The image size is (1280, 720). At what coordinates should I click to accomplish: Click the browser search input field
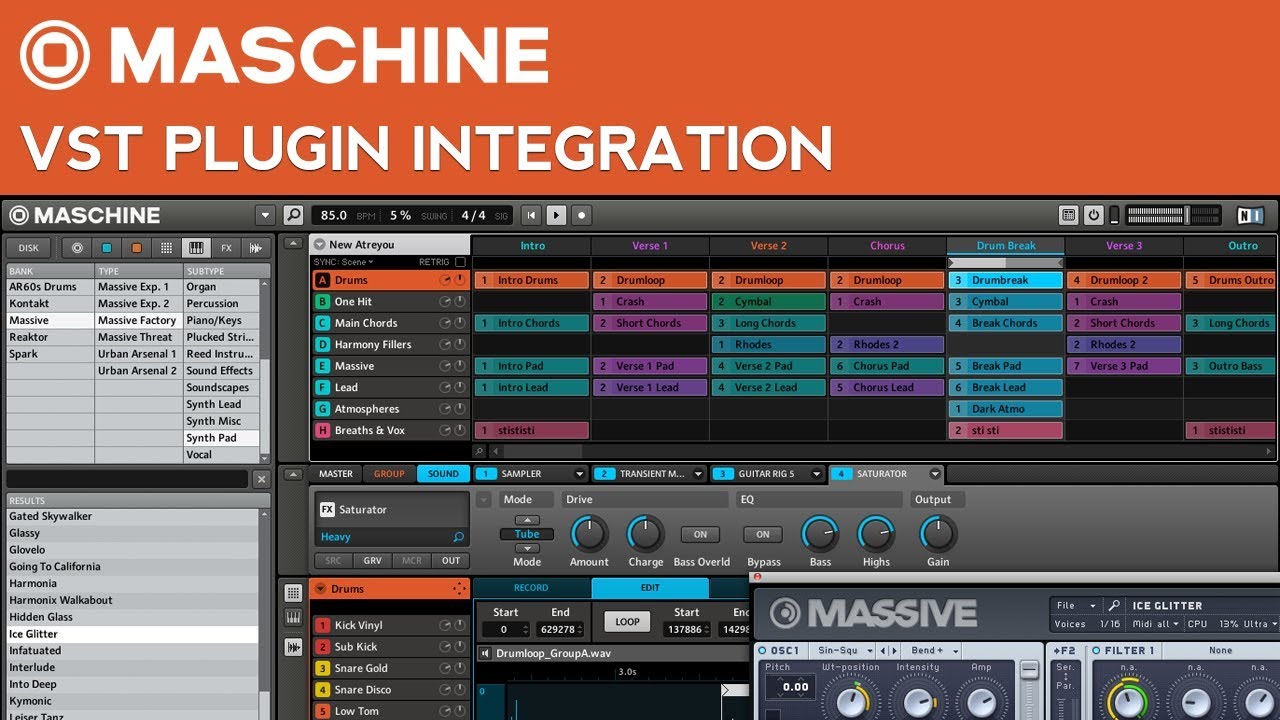coord(127,480)
